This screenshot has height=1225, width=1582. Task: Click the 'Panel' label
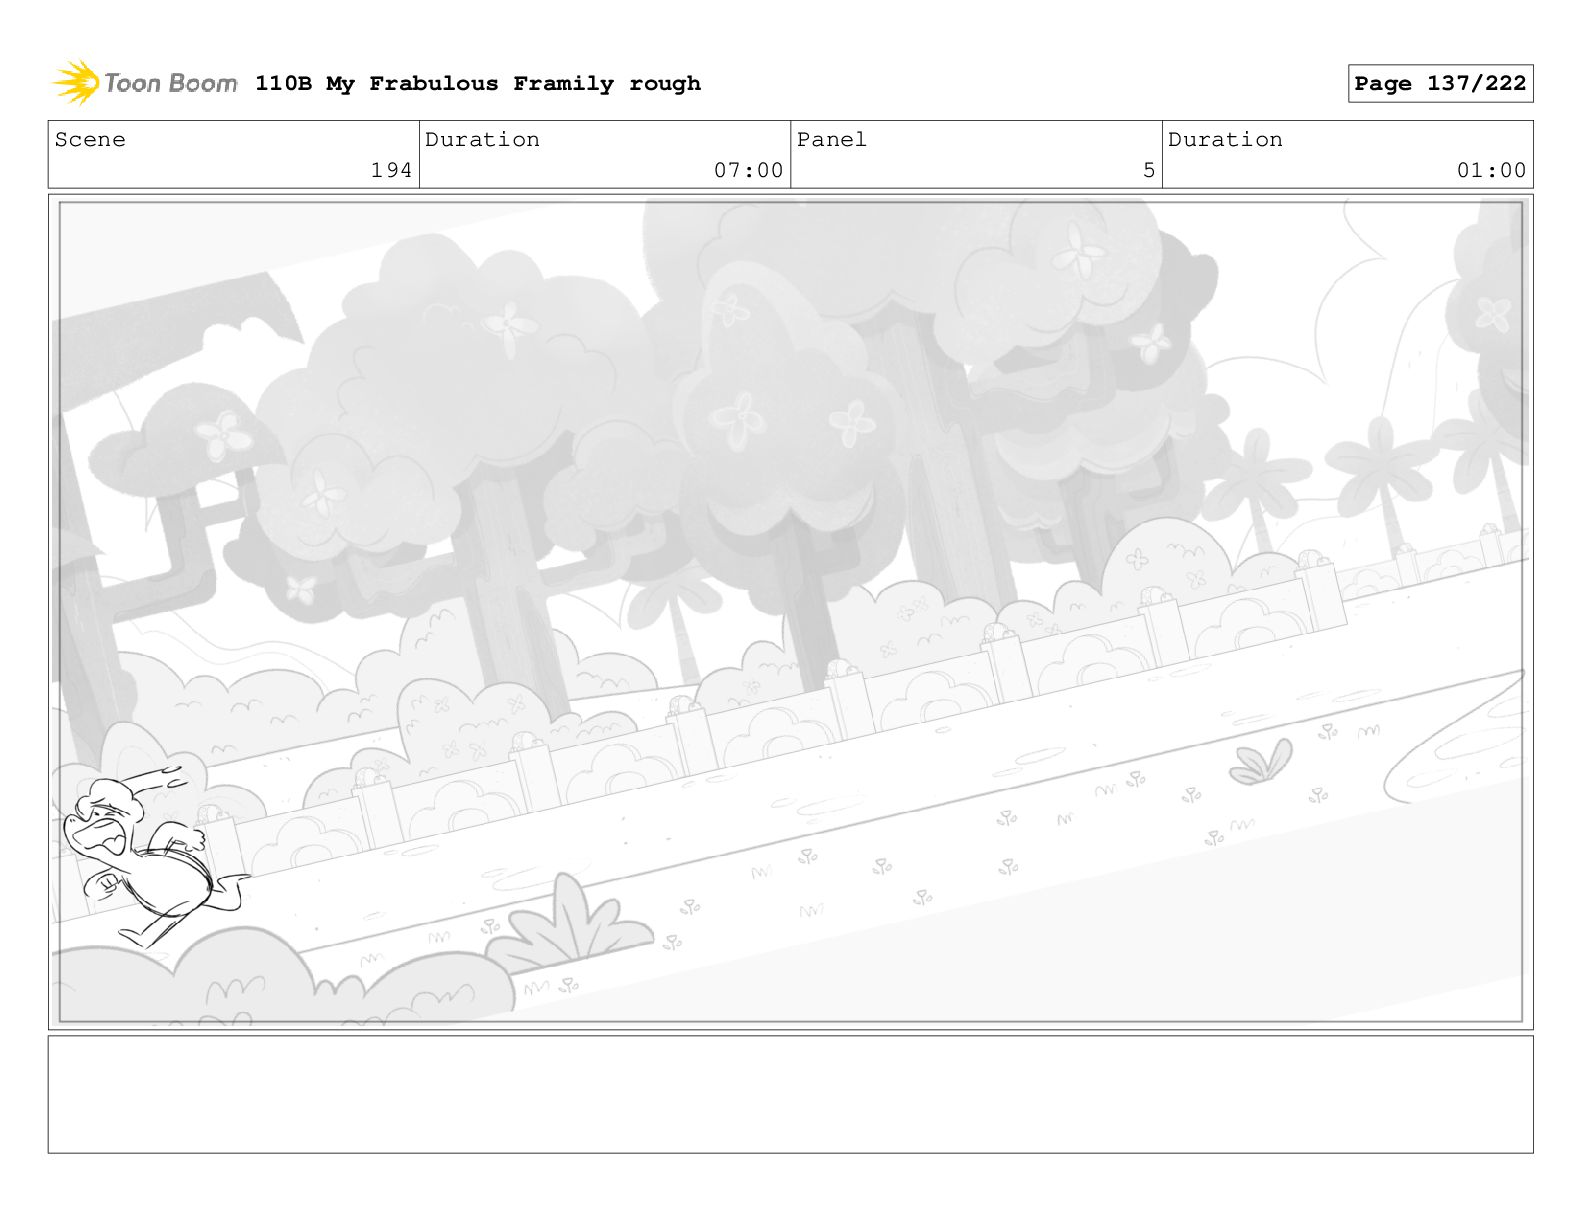click(831, 140)
